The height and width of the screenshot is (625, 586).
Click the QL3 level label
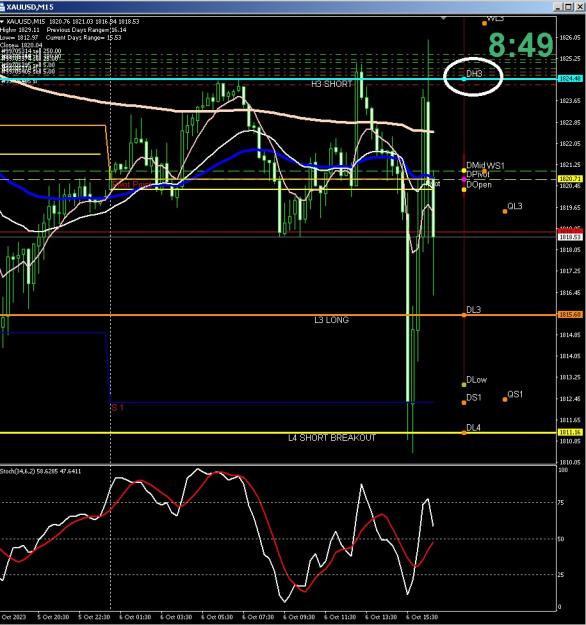tap(515, 206)
